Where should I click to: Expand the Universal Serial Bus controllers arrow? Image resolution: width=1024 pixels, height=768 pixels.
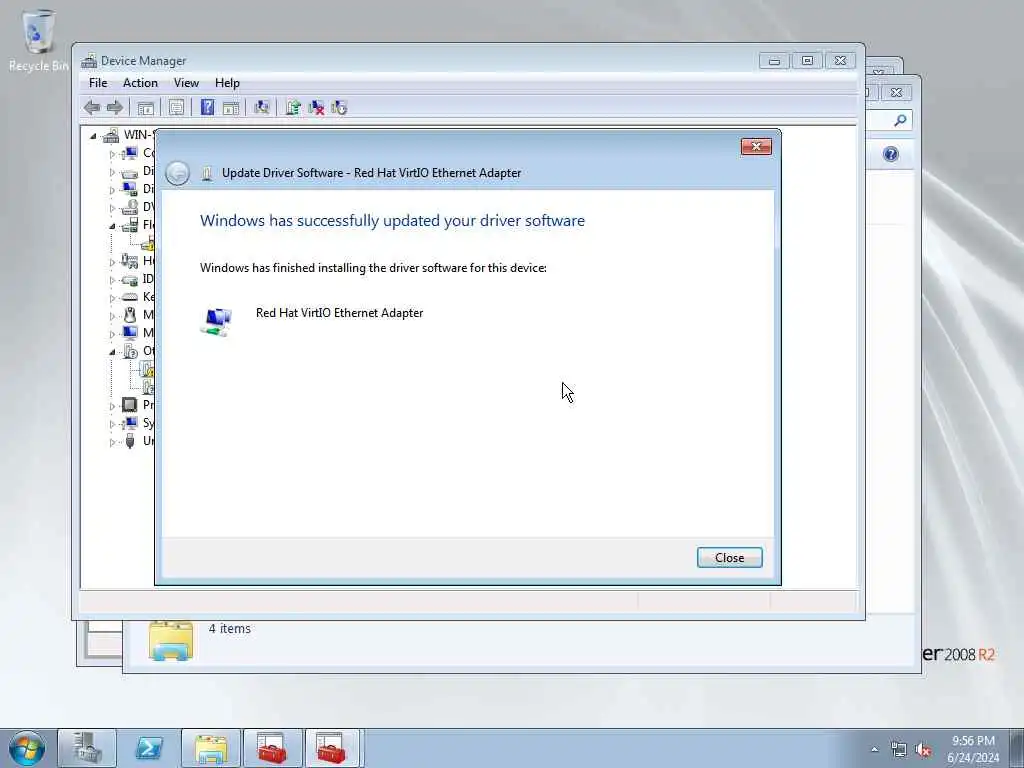pyautogui.click(x=112, y=441)
